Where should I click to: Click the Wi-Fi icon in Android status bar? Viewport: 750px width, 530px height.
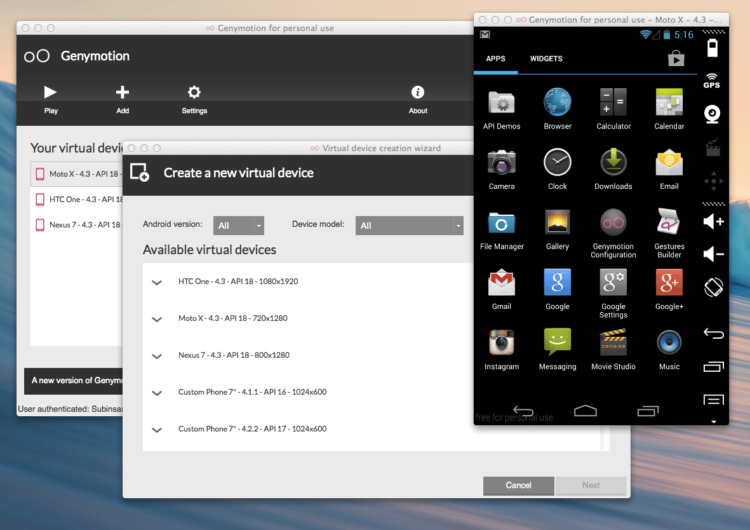[x=646, y=34]
